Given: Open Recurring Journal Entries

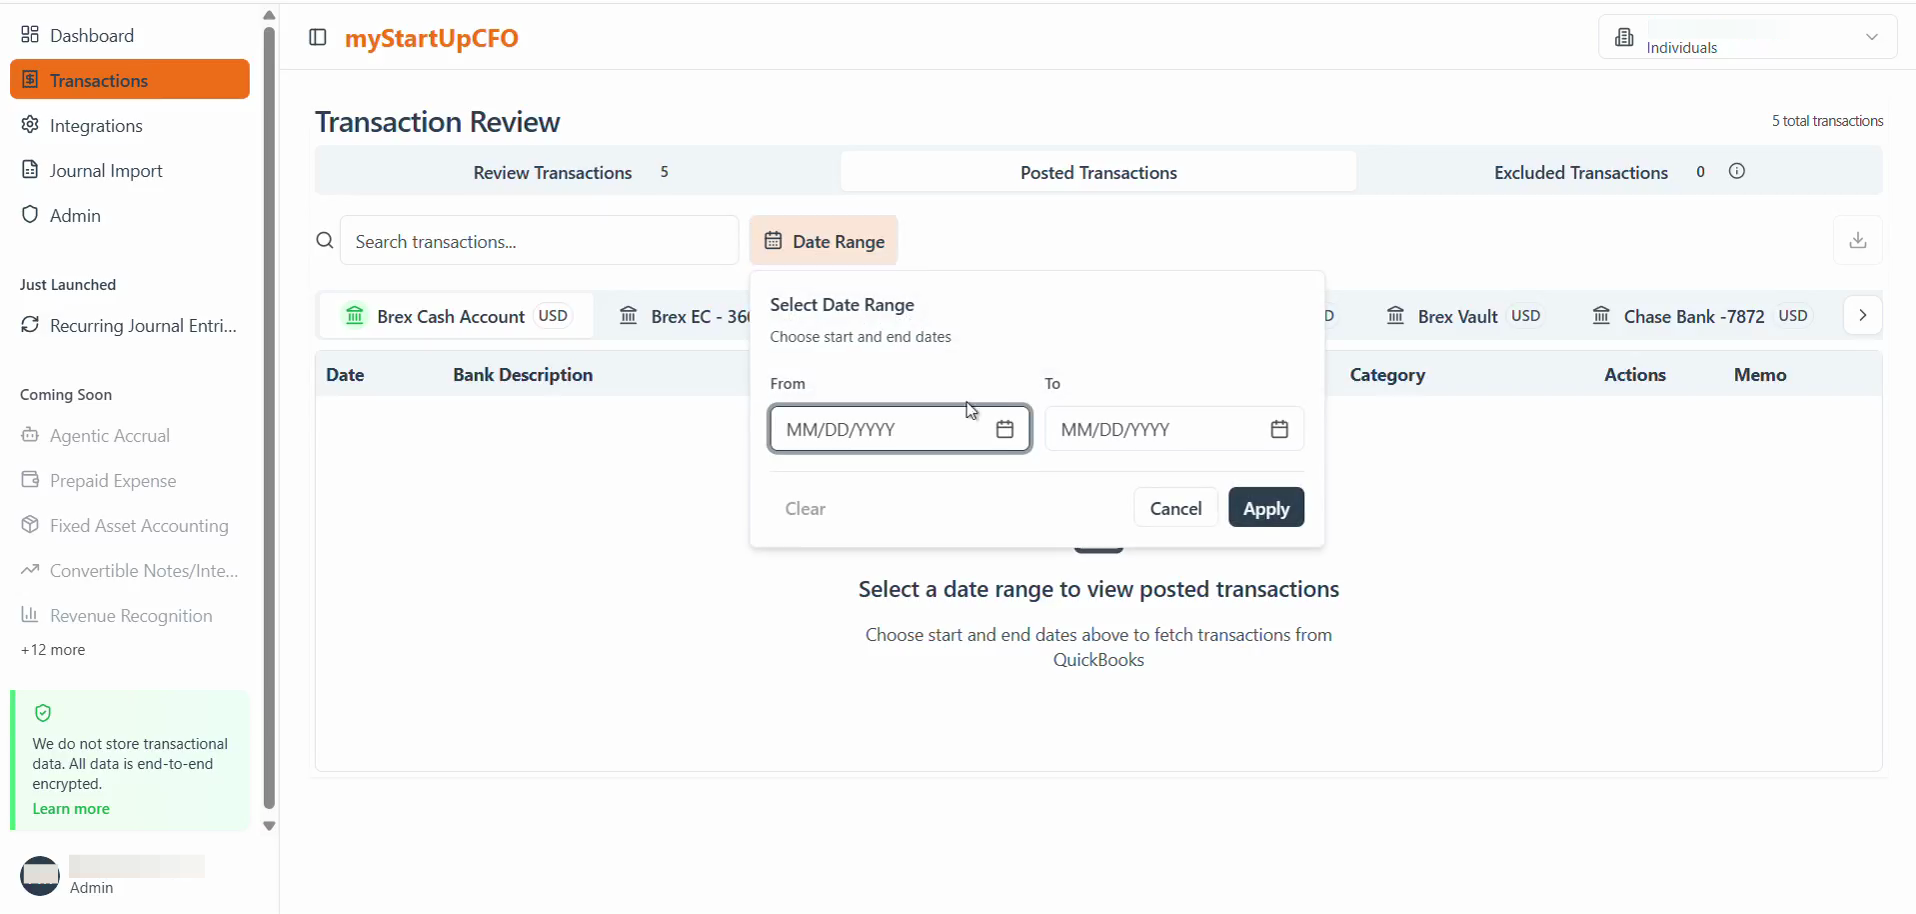Looking at the screenshot, I should pyautogui.click(x=129, y=325).
